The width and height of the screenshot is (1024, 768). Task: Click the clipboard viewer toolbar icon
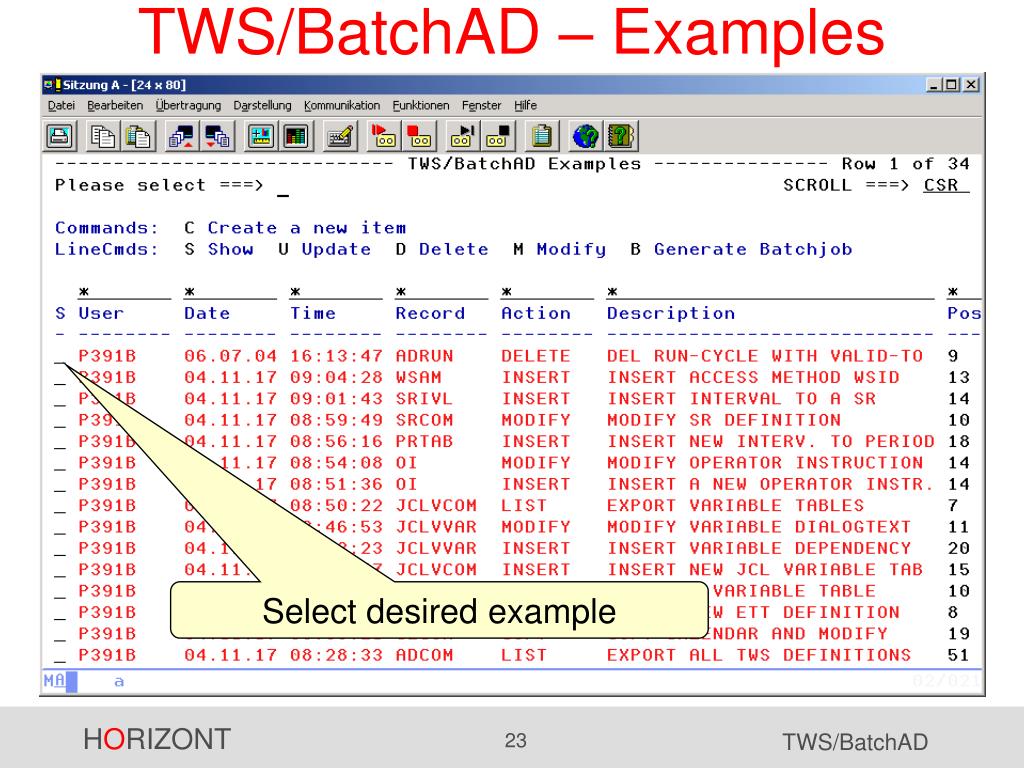click(x=541, y=136)
